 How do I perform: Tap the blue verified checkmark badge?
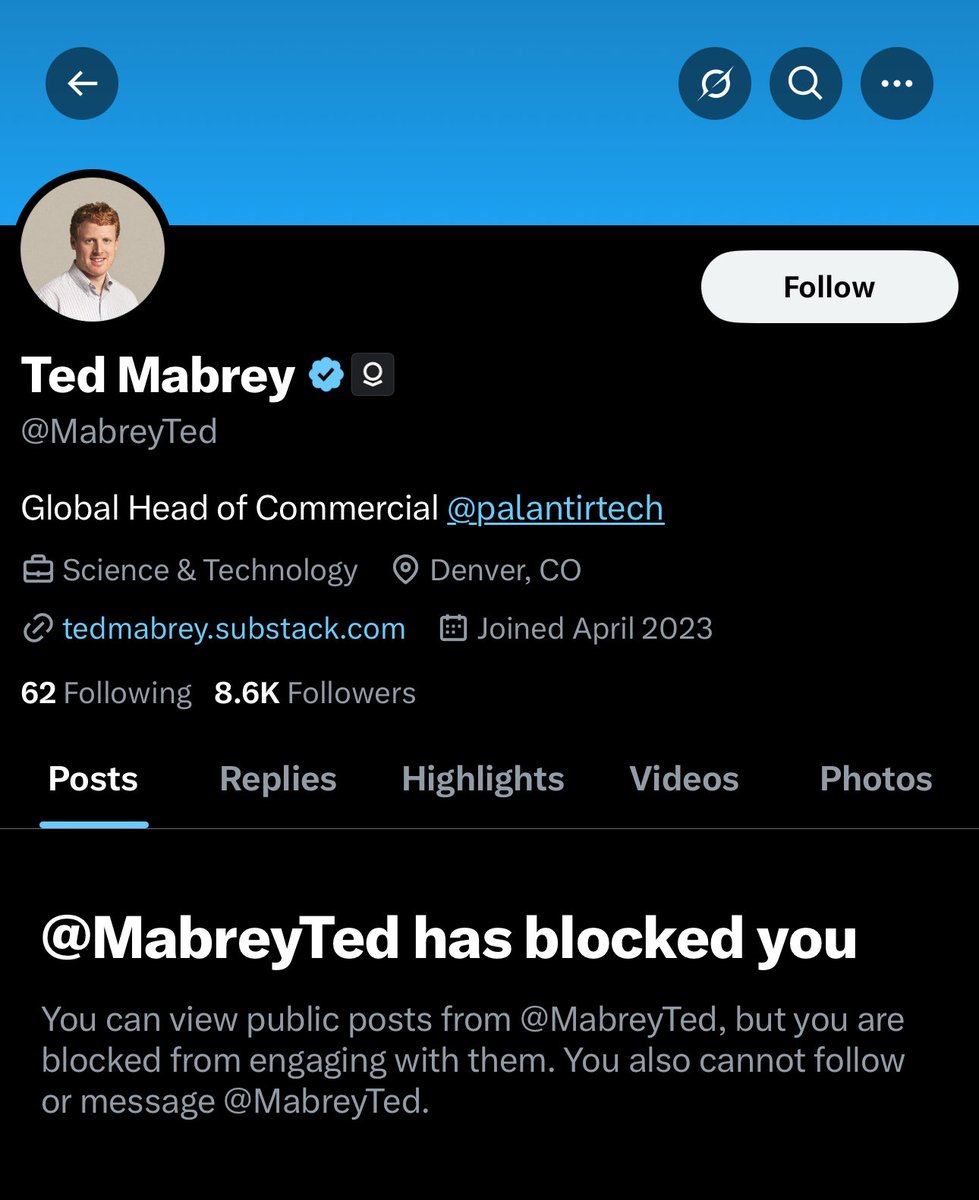click(326, 376)
